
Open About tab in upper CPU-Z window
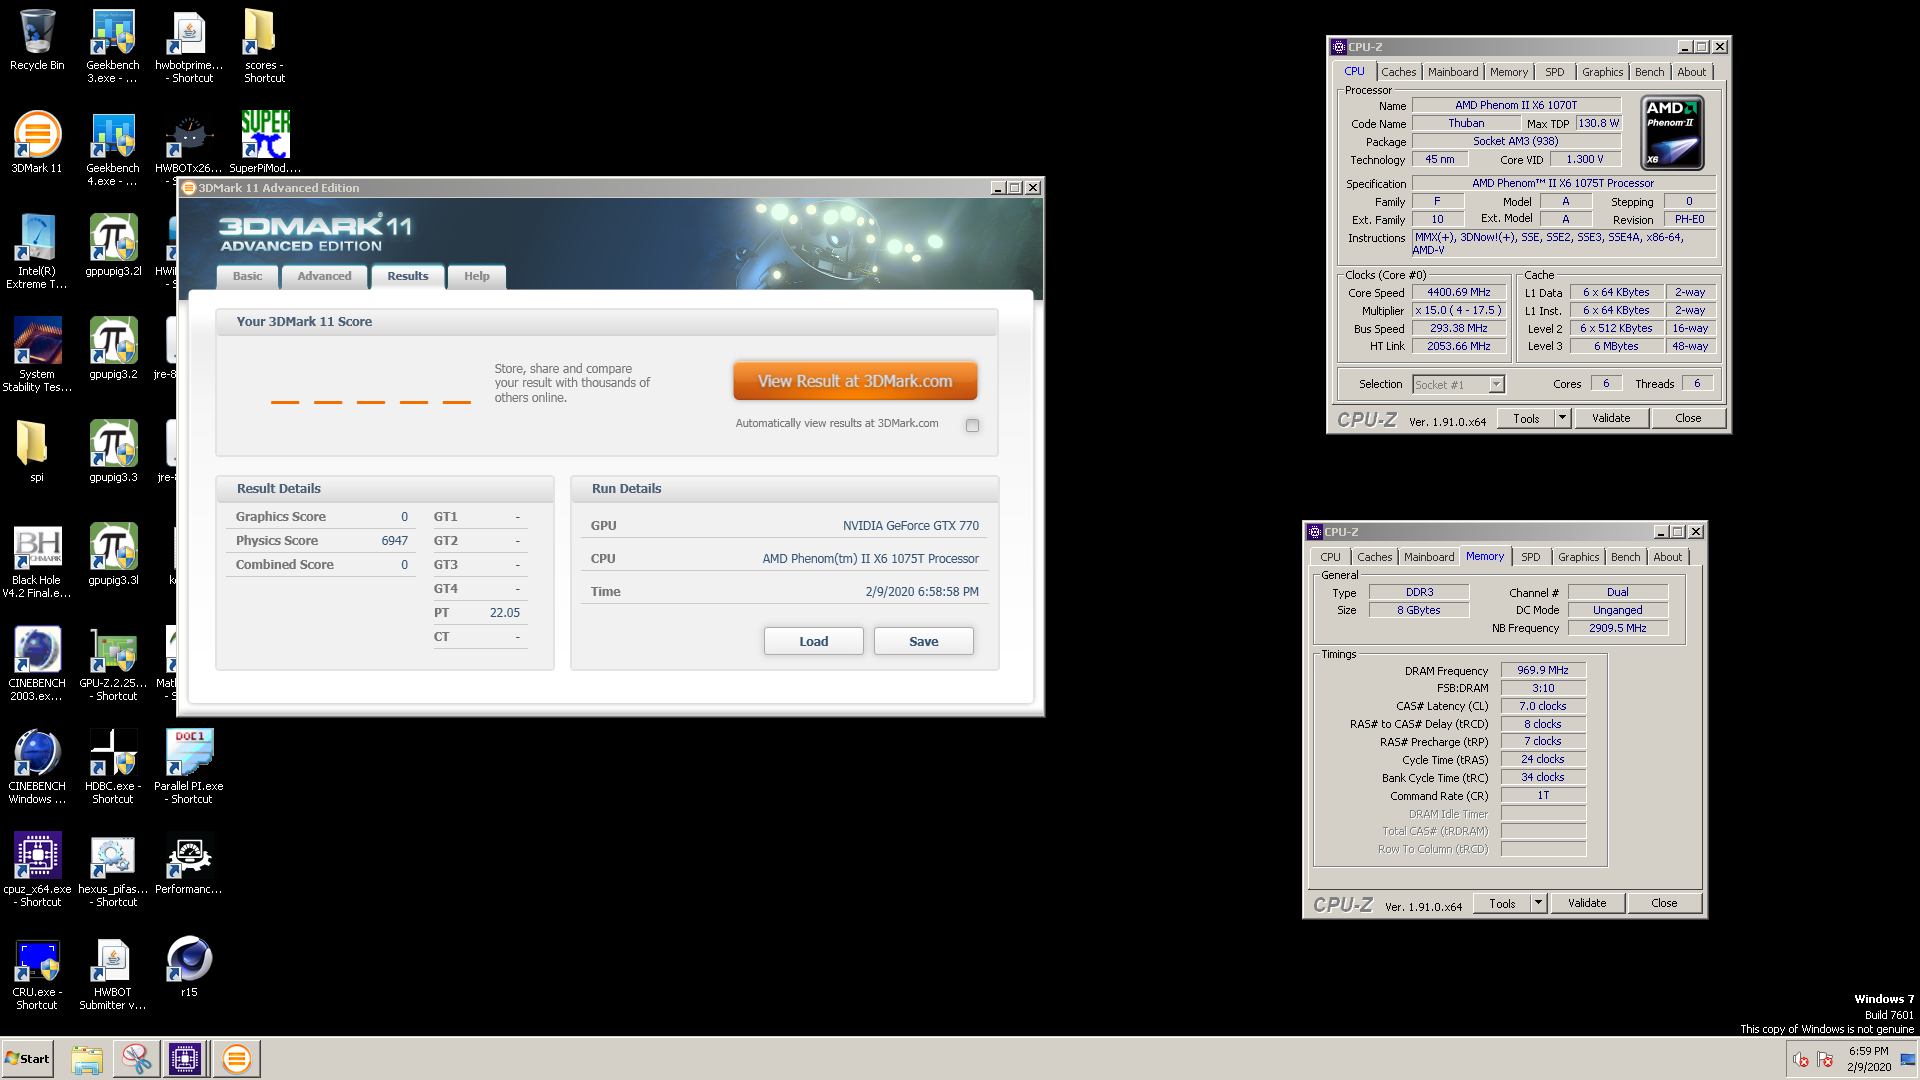coord(1691,72)
